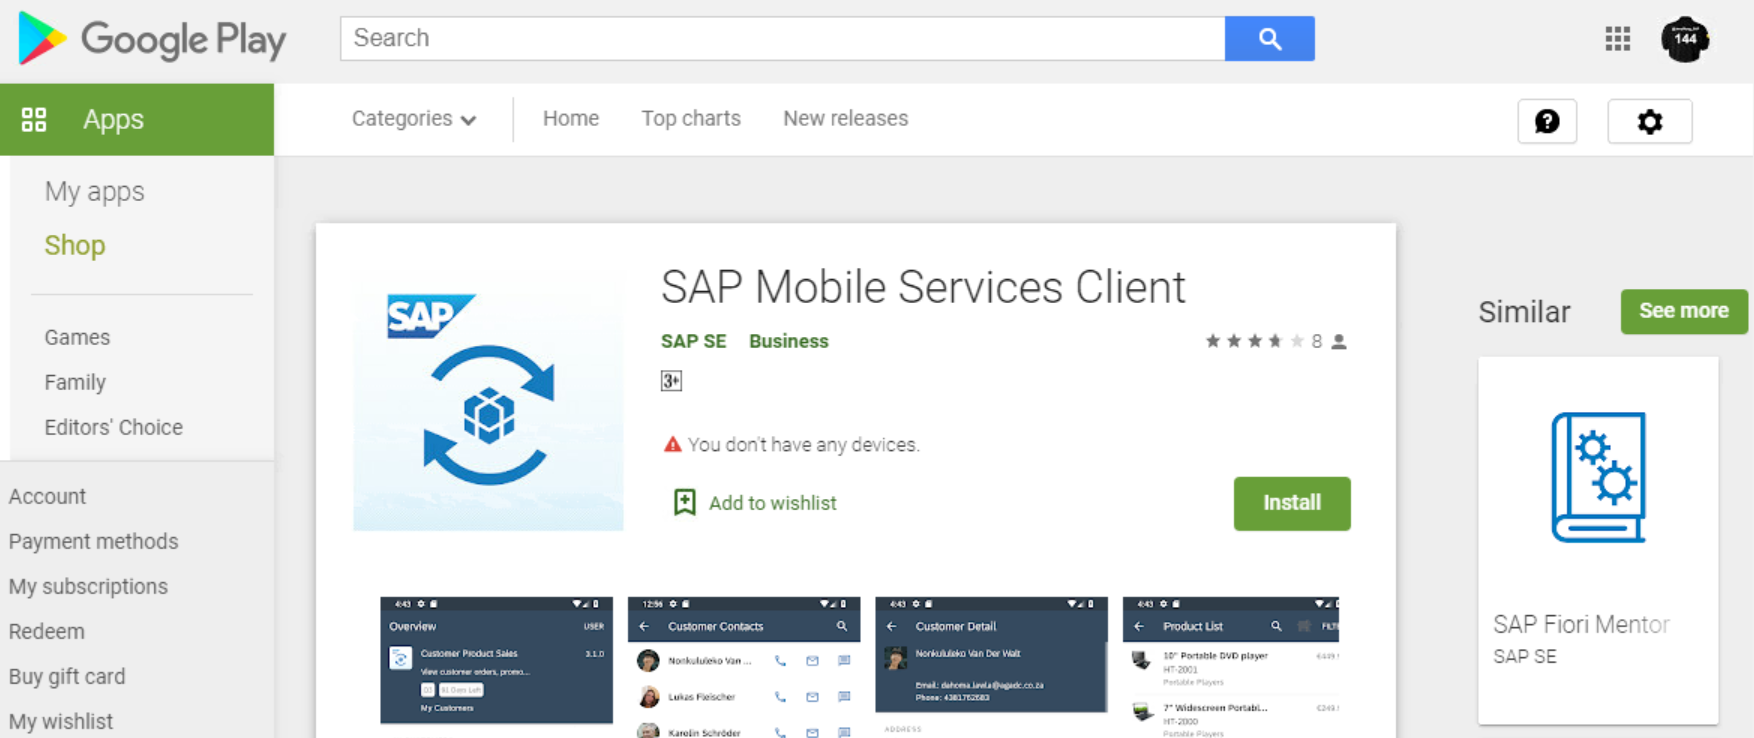Click the Google Play logo
The width and height of the screenshot is (1754, 738).
point(152,39)
